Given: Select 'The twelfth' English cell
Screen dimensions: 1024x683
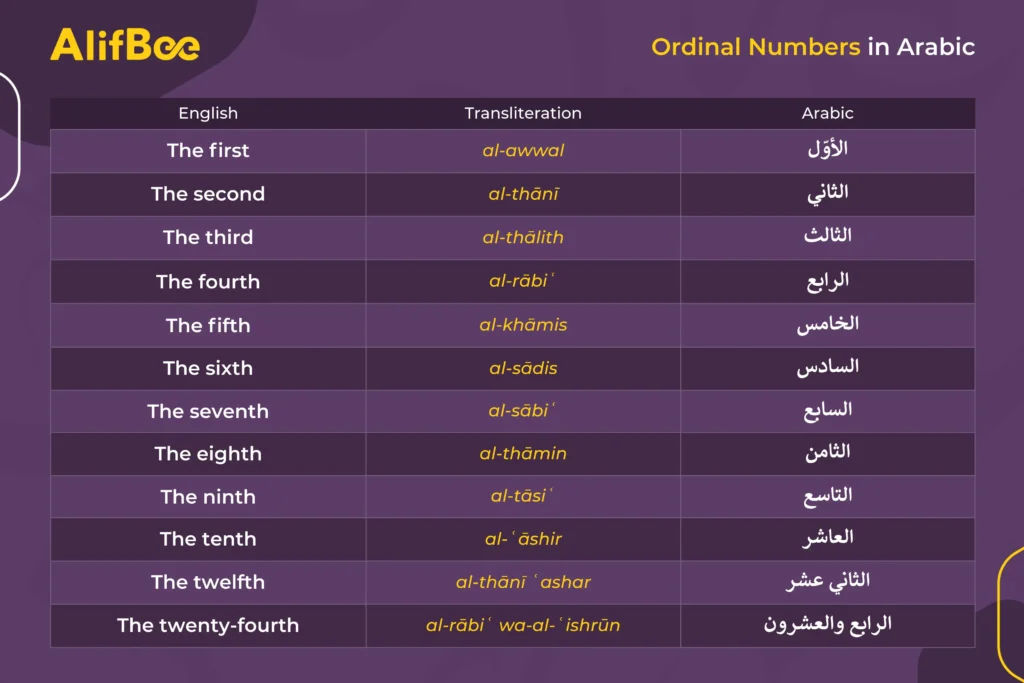Looking at the screenshot, I should pos(208,582).
